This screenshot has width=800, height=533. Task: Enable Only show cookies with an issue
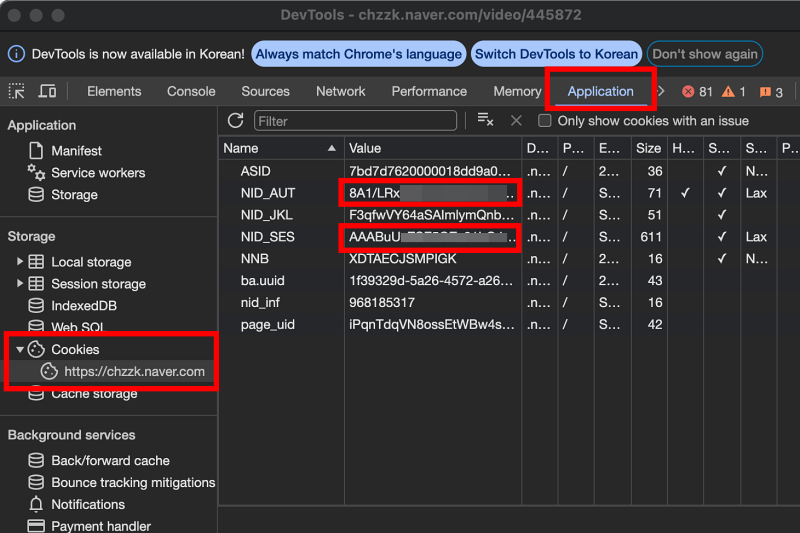click(x=545, y=121)
